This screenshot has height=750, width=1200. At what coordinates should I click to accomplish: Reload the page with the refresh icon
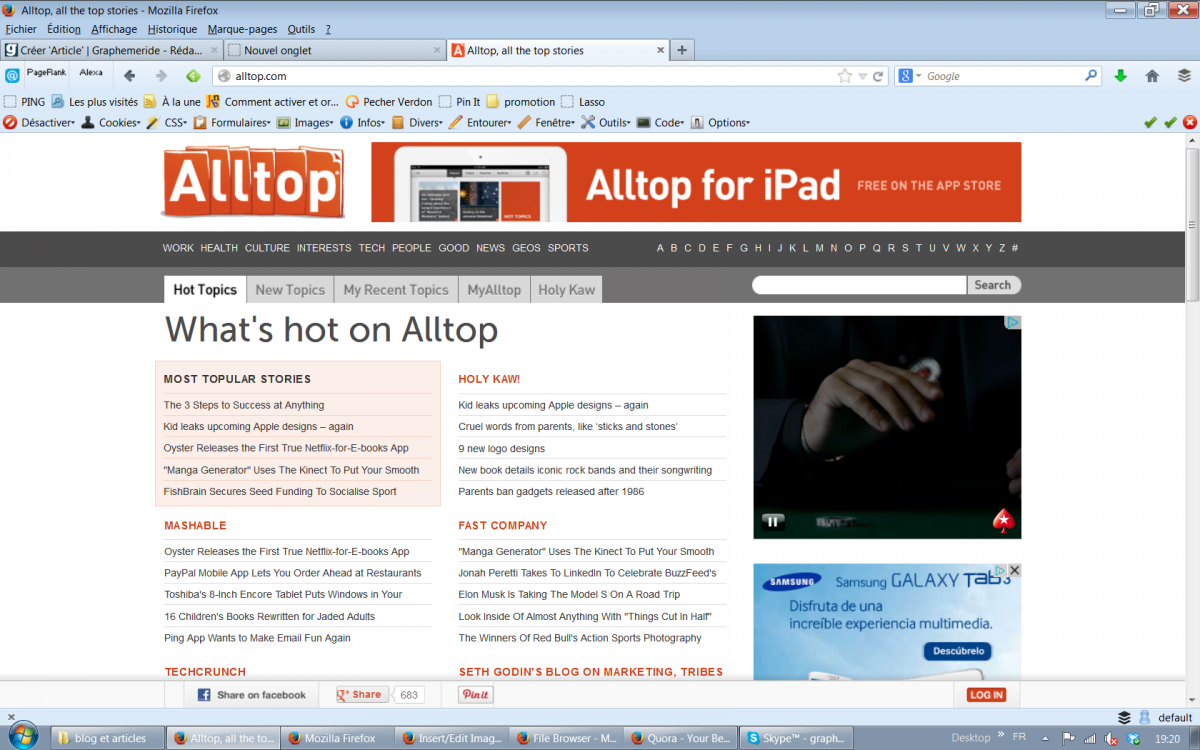tap(878, 76)
